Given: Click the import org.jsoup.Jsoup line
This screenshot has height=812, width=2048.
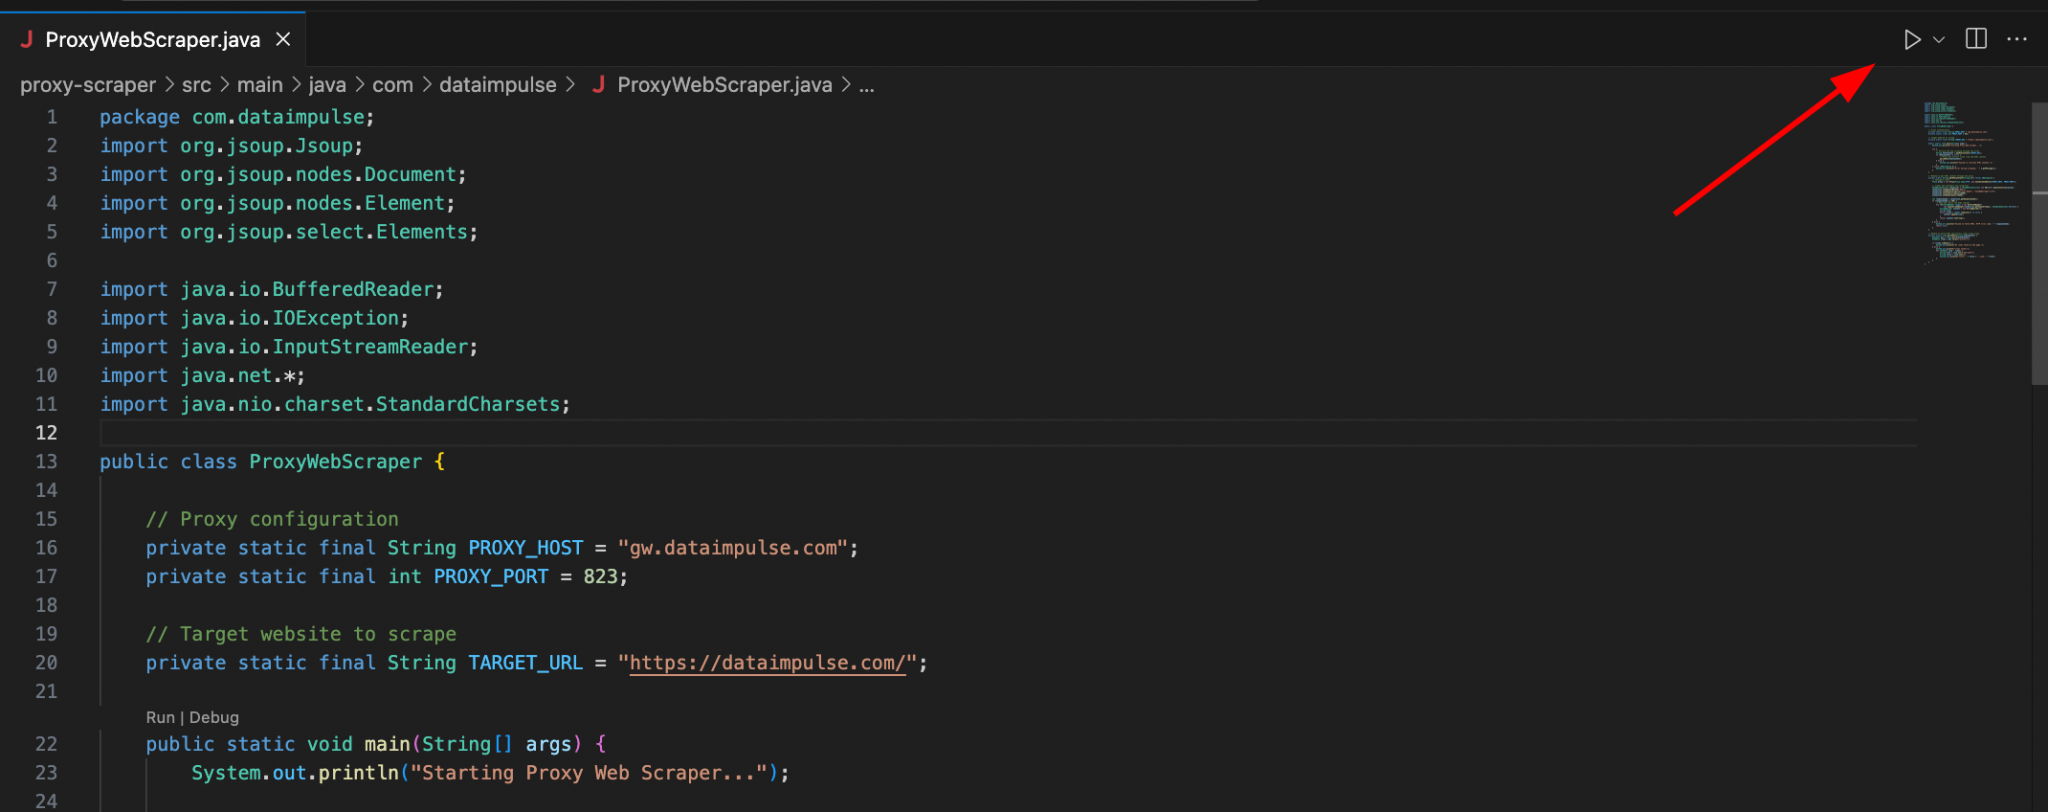Looking at the screenshot, I should pyautogui.click(x=231, y=146).
